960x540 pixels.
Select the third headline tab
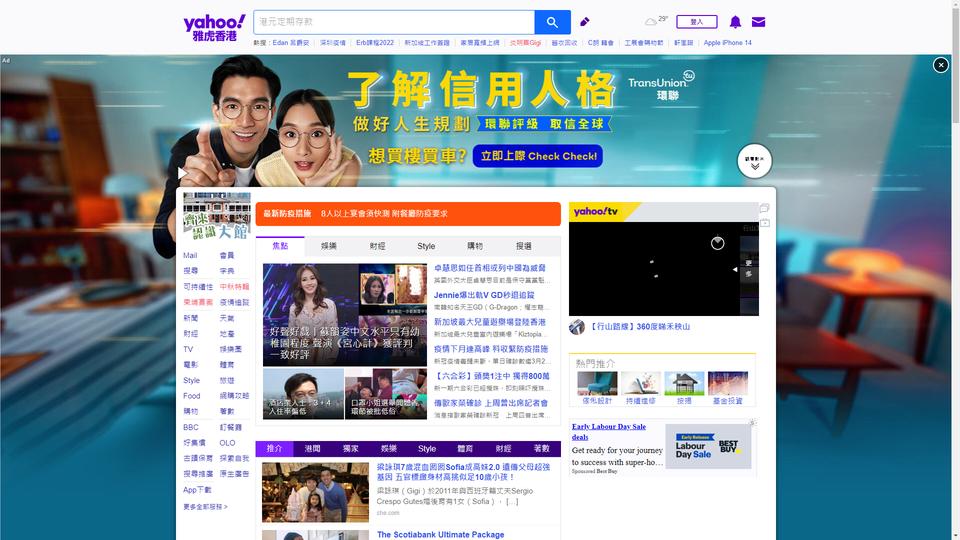(378, 246)
